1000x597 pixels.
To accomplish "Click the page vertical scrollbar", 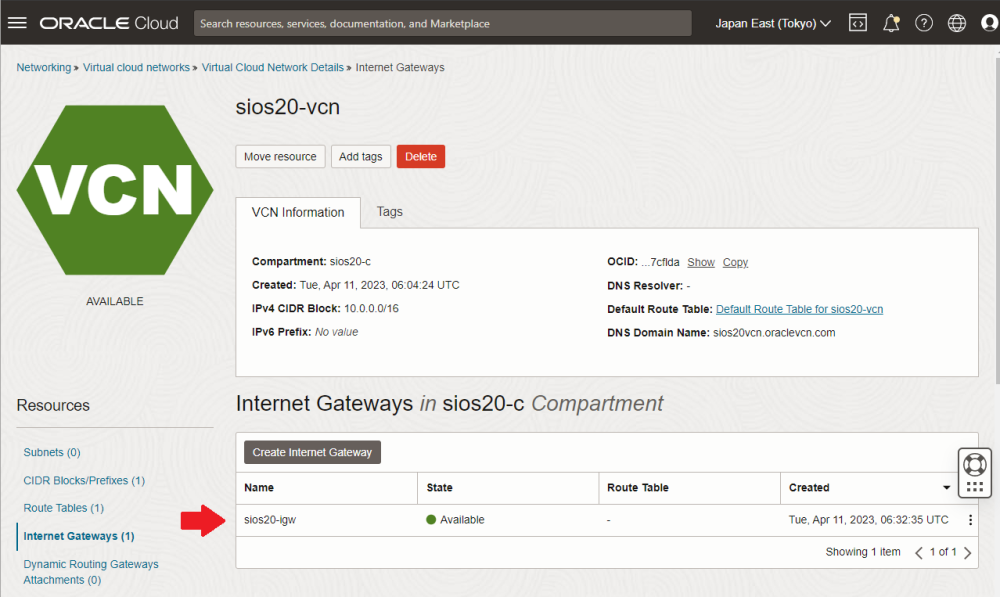I will coord(997,221).
